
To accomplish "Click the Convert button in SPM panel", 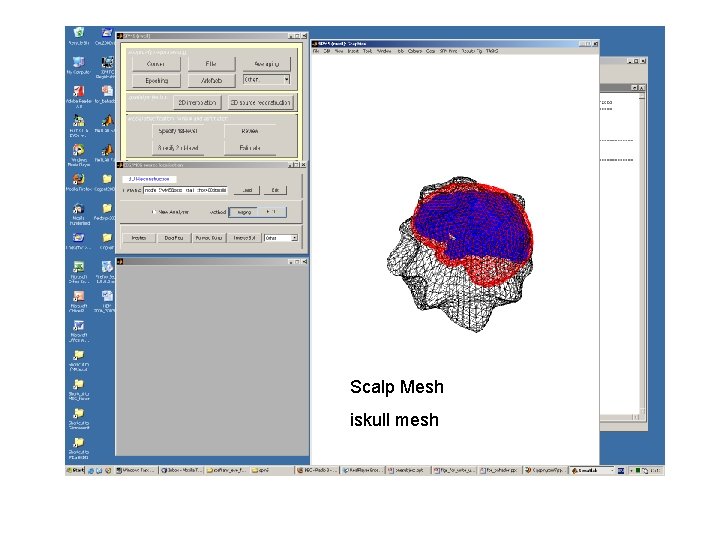I will [x=156, y=64].
